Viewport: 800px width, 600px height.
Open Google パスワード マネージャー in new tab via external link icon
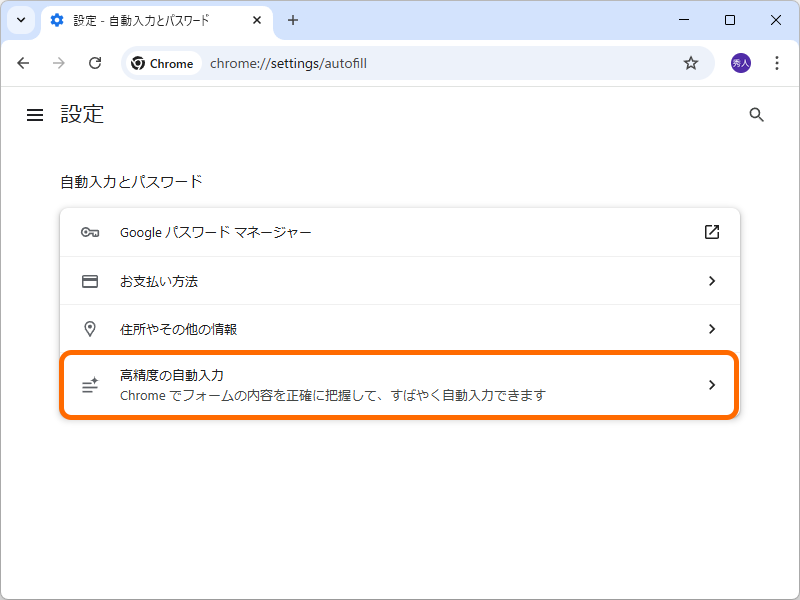(711, 232)
